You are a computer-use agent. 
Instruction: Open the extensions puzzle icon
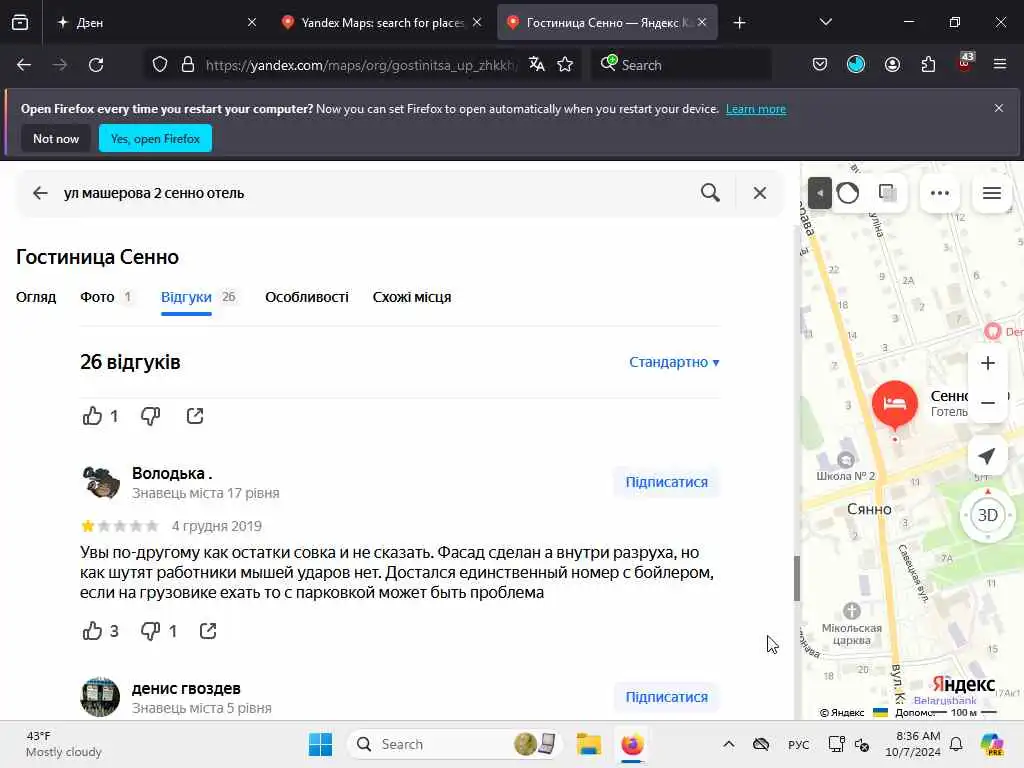pyautogui.click(x=928, y=65)
